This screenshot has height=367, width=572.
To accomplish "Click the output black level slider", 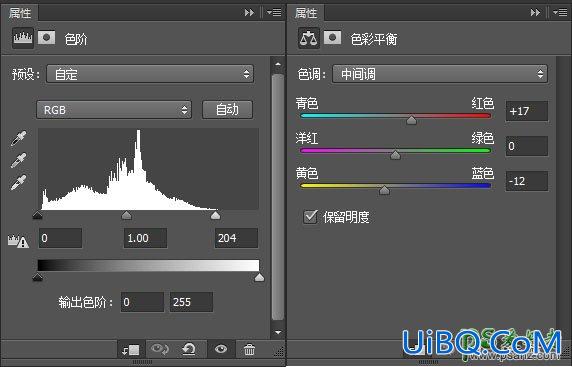I will pos(38,277).
